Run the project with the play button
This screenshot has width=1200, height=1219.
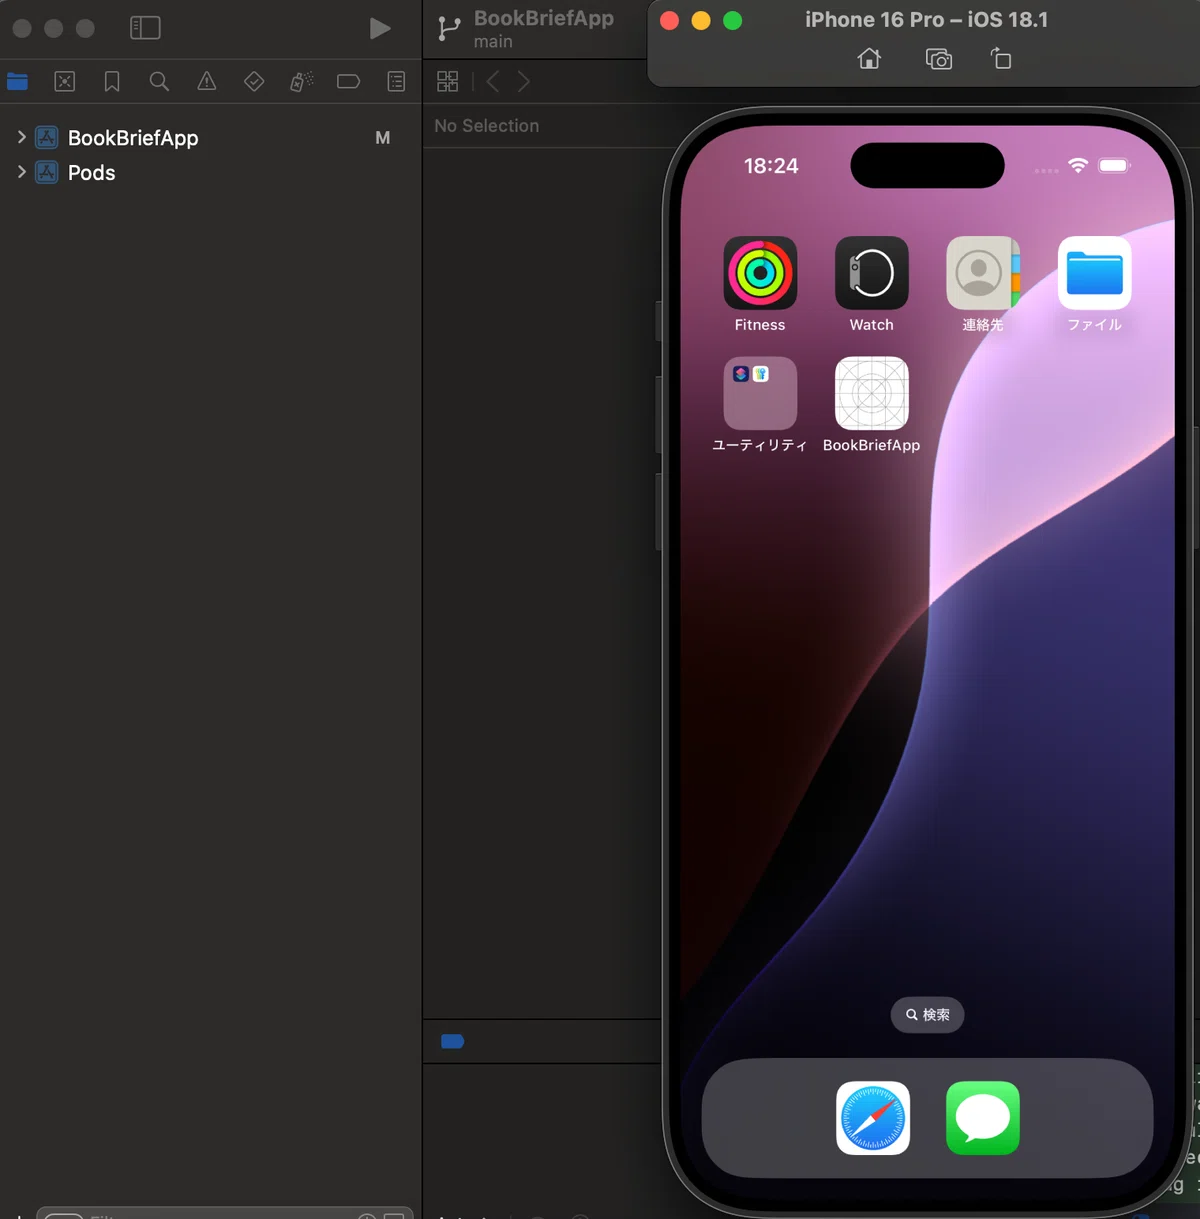point(380,28)
